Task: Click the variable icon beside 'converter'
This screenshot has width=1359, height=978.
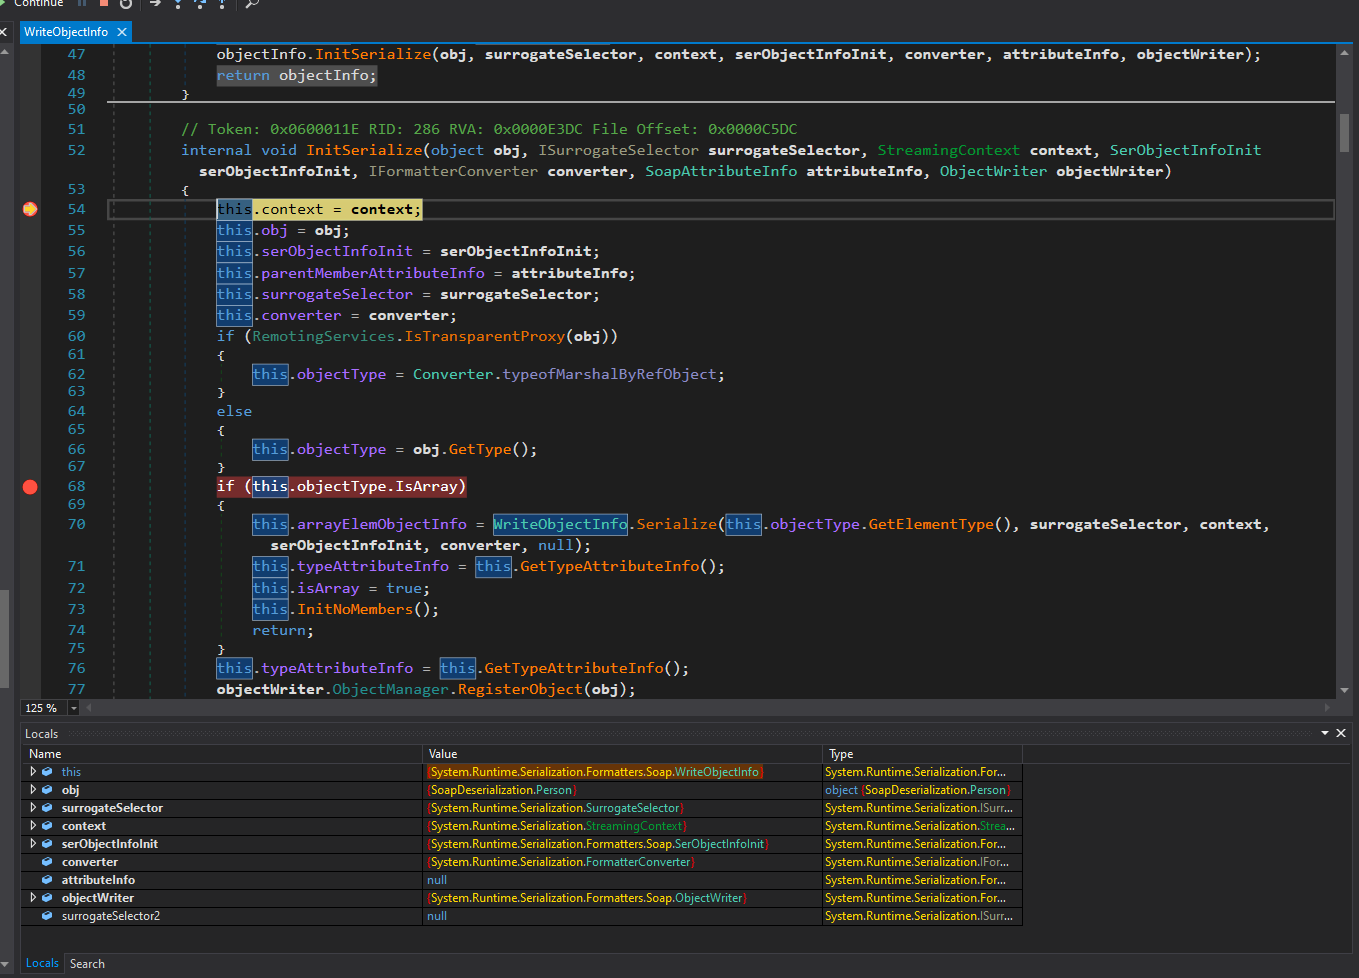Action: tap(47, 862)
